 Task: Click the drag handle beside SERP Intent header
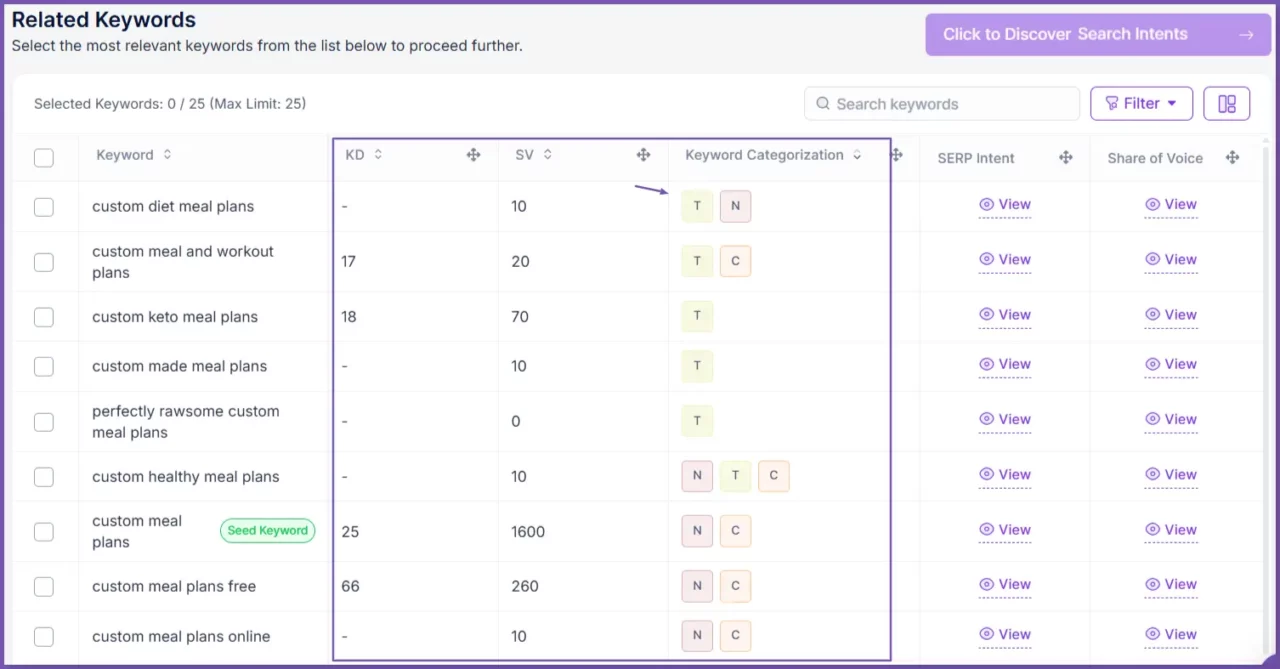pos(1066,158)
